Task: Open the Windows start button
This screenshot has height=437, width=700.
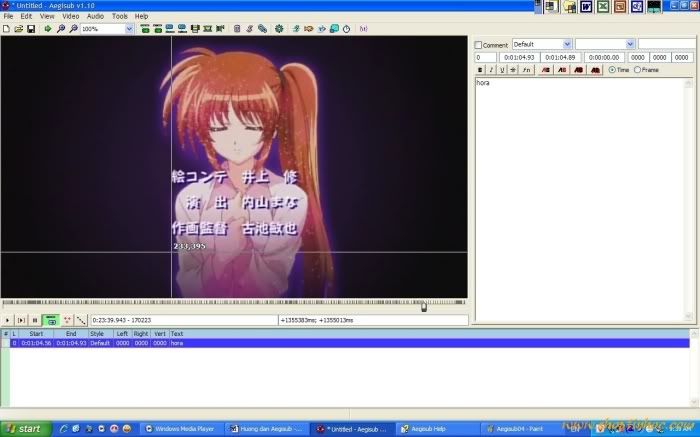Action: pyautogui.click(x=26, y=429)
